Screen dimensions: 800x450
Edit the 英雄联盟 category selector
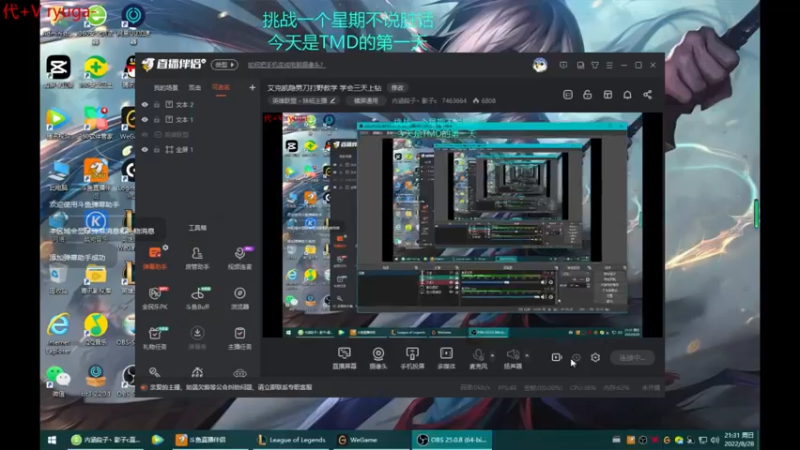coord(304,101)
